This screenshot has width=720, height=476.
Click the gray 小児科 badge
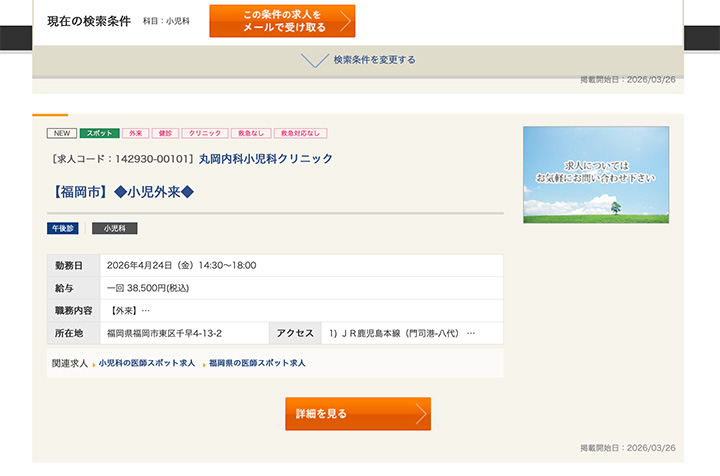tap(114, 228)
